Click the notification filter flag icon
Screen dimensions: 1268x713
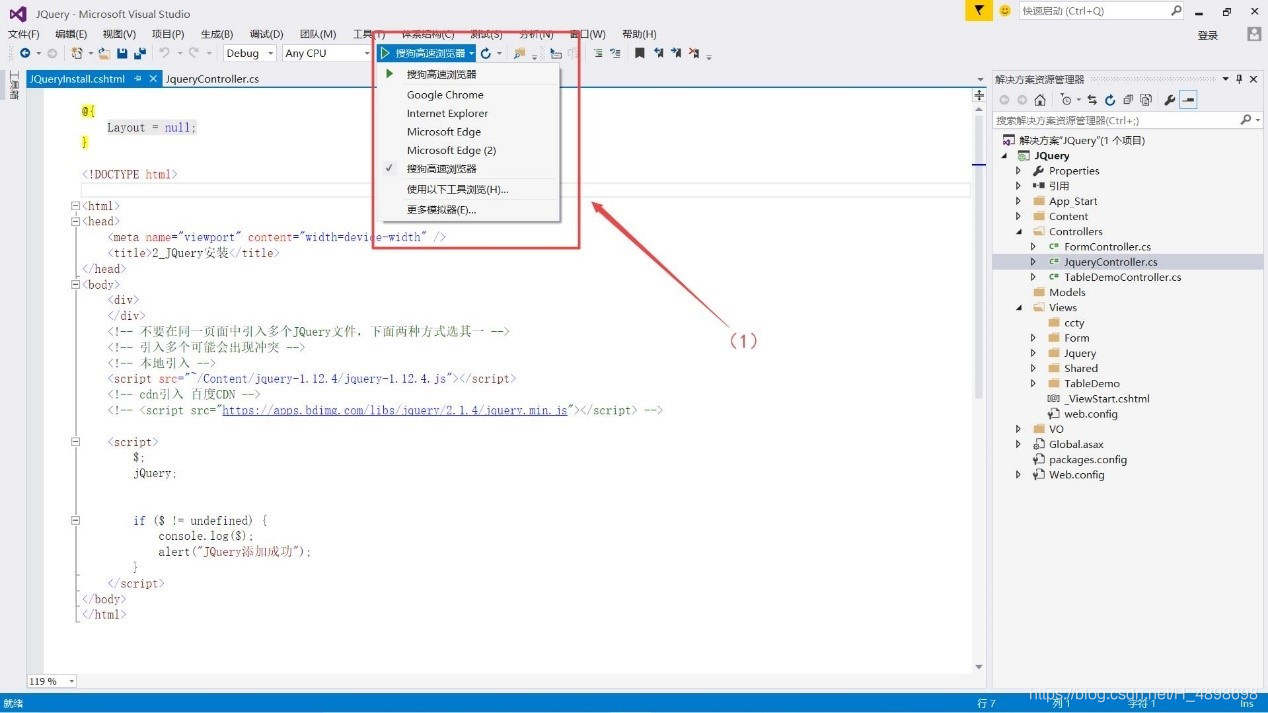[x=979, y=10]
